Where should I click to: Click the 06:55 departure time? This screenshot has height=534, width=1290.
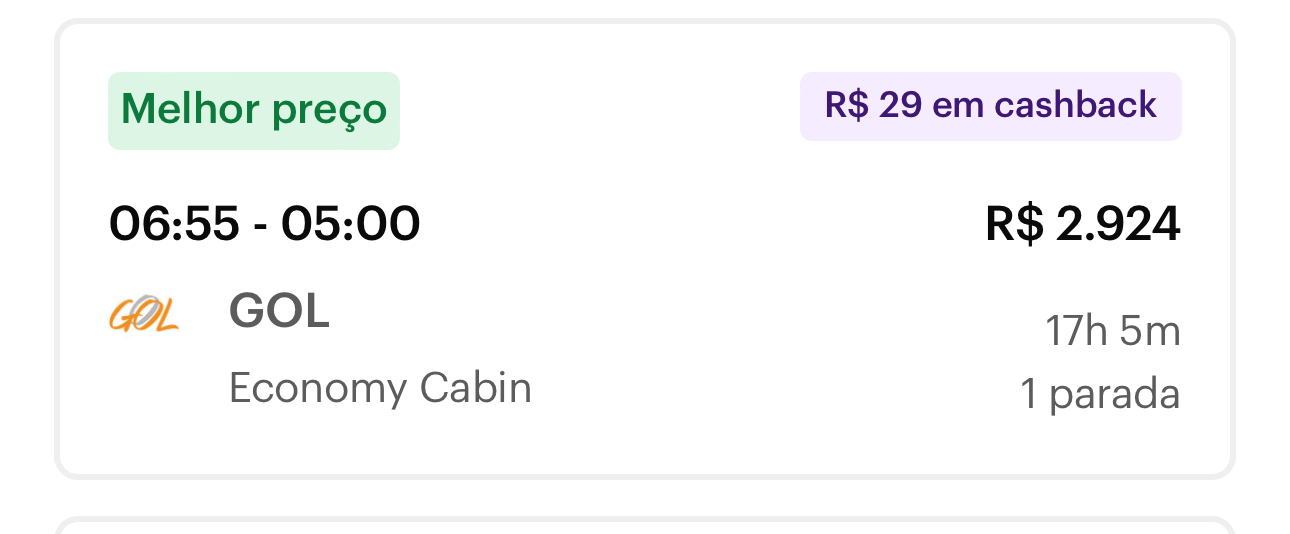[x=174, y=224]
